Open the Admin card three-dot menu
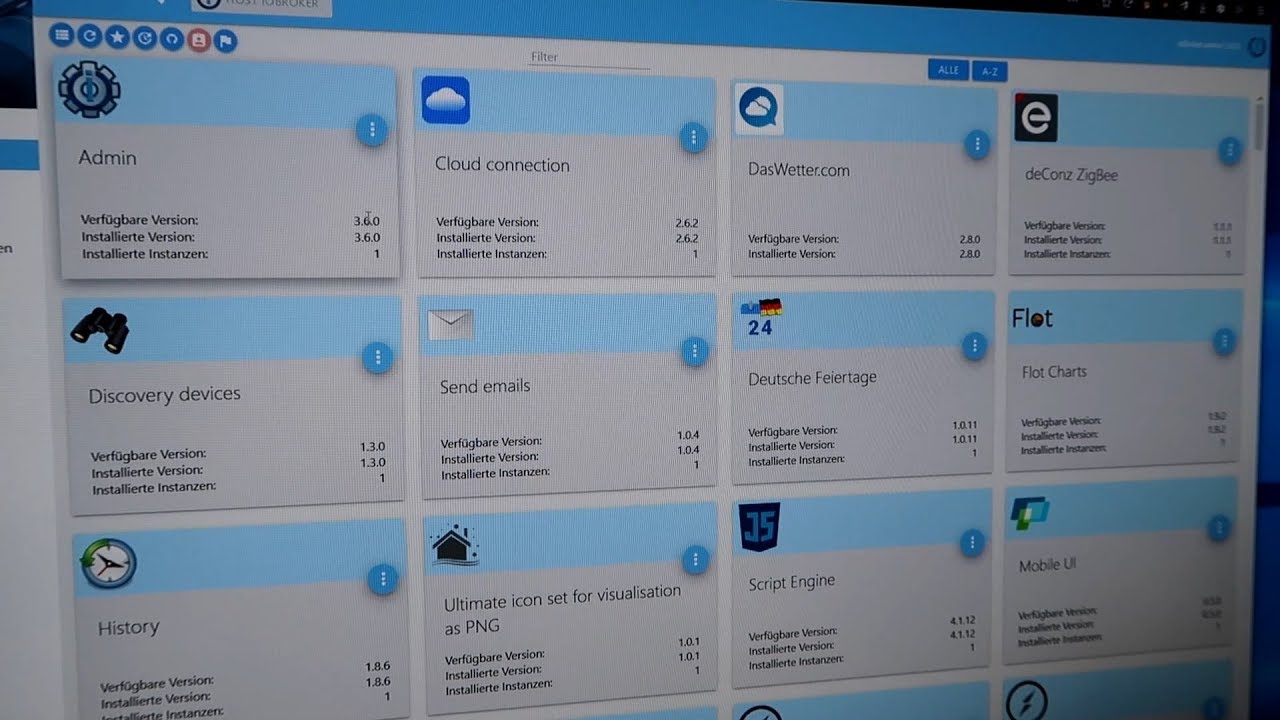 (372, 130)
